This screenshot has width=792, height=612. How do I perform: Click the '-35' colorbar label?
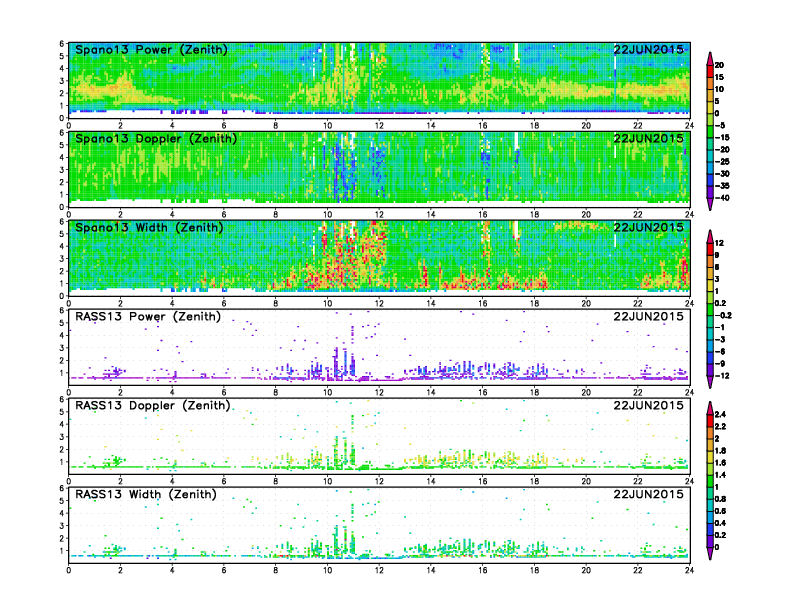click(722, 186)
